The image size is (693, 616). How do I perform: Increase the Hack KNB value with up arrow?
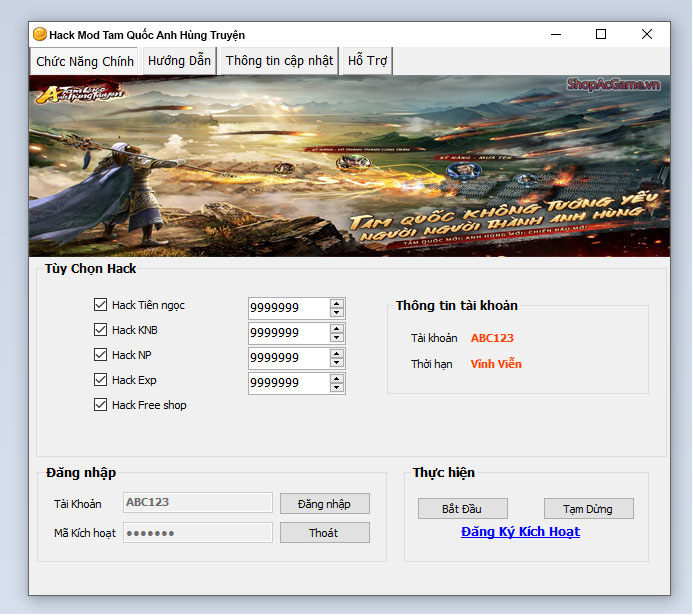click(337, 329)
